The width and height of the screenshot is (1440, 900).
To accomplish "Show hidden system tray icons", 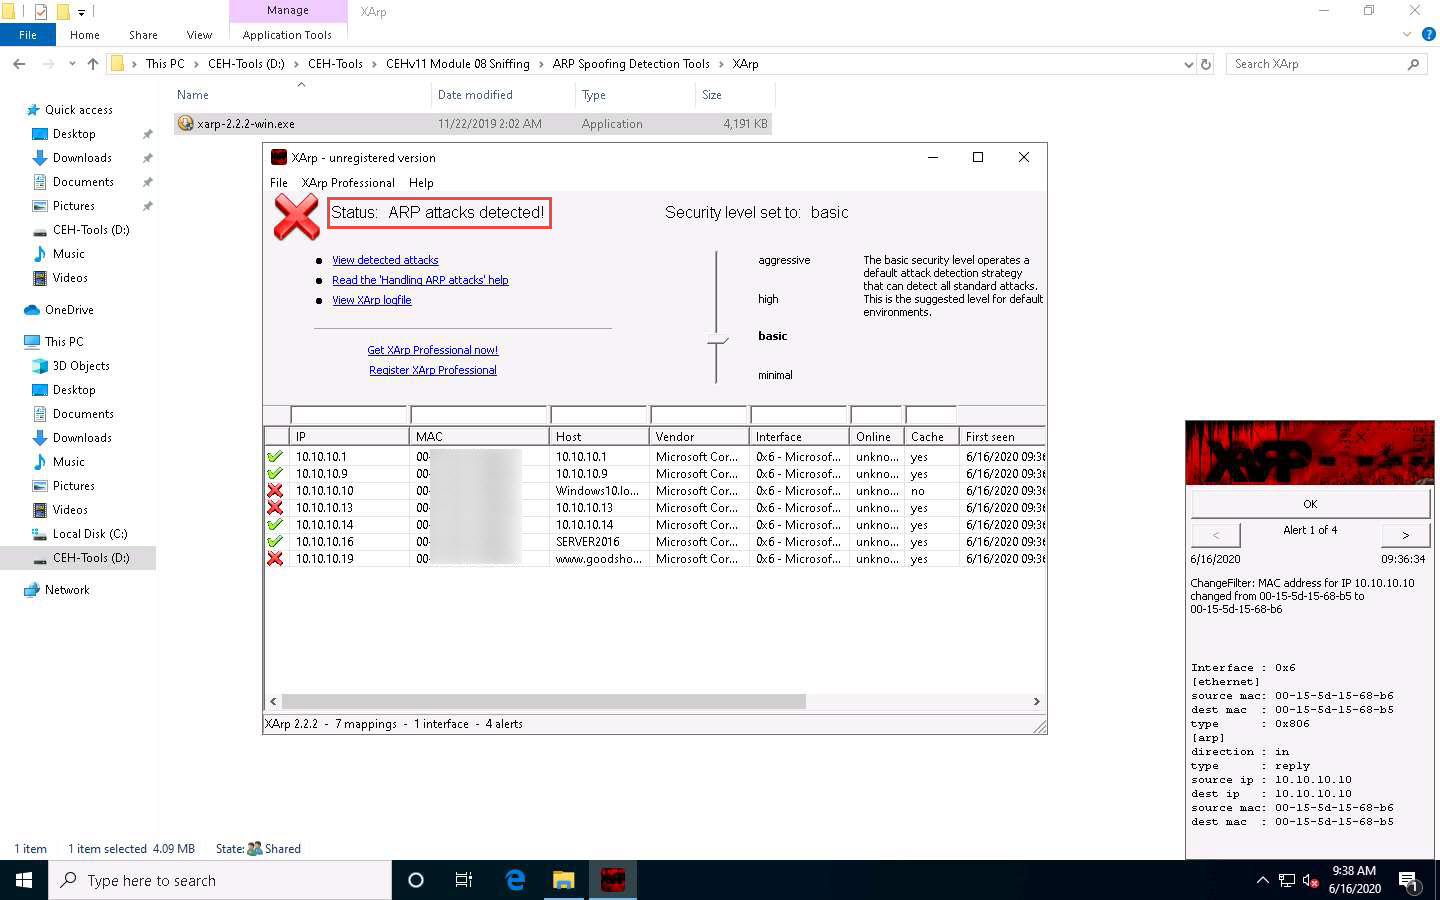I will coord(1262,881).
